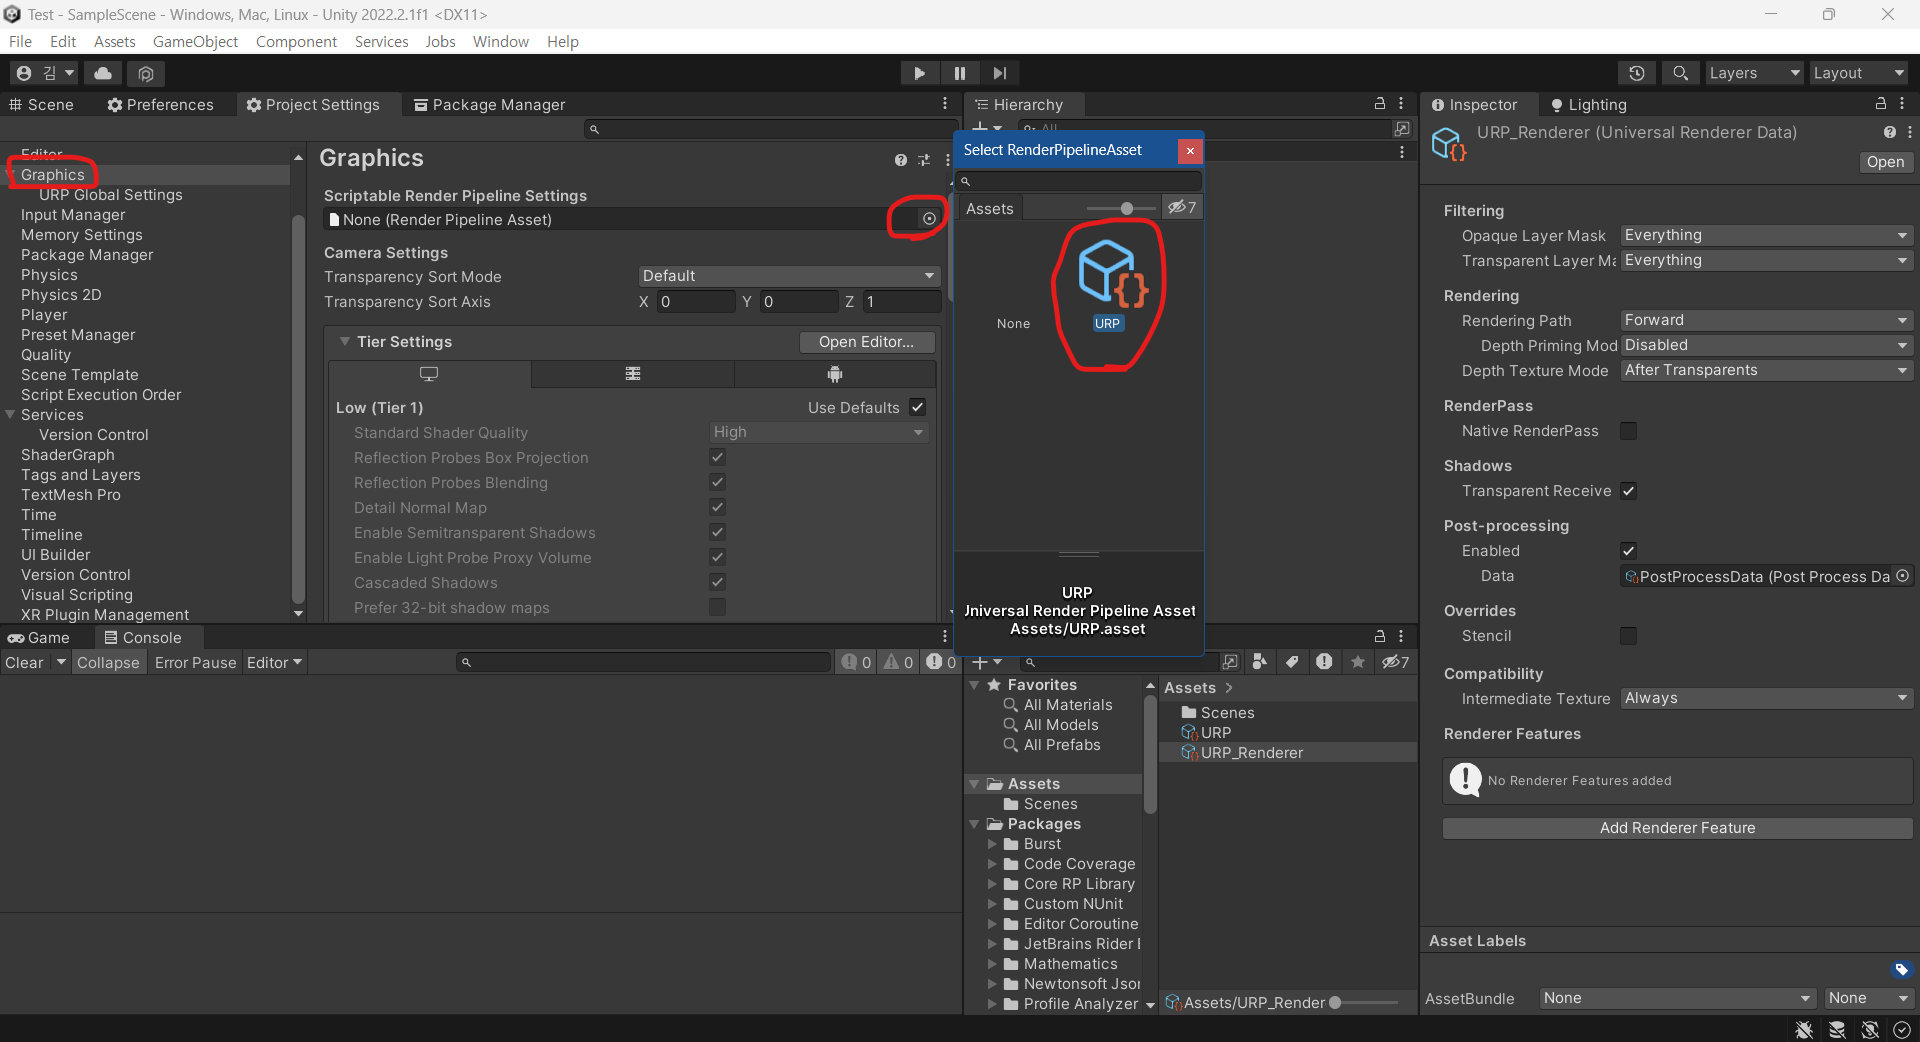Open Undo History icon in toolbar
This screenshot has height=1042, width=1920.
coord(1637,73)
